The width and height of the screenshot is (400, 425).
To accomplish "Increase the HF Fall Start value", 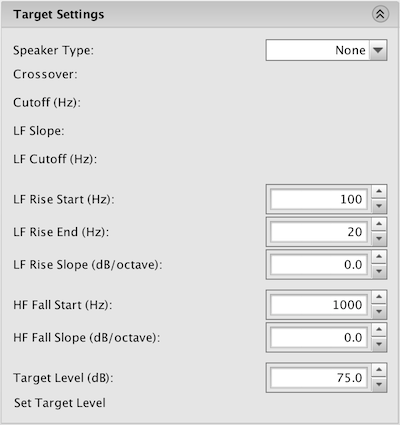I will pos(379,297).
